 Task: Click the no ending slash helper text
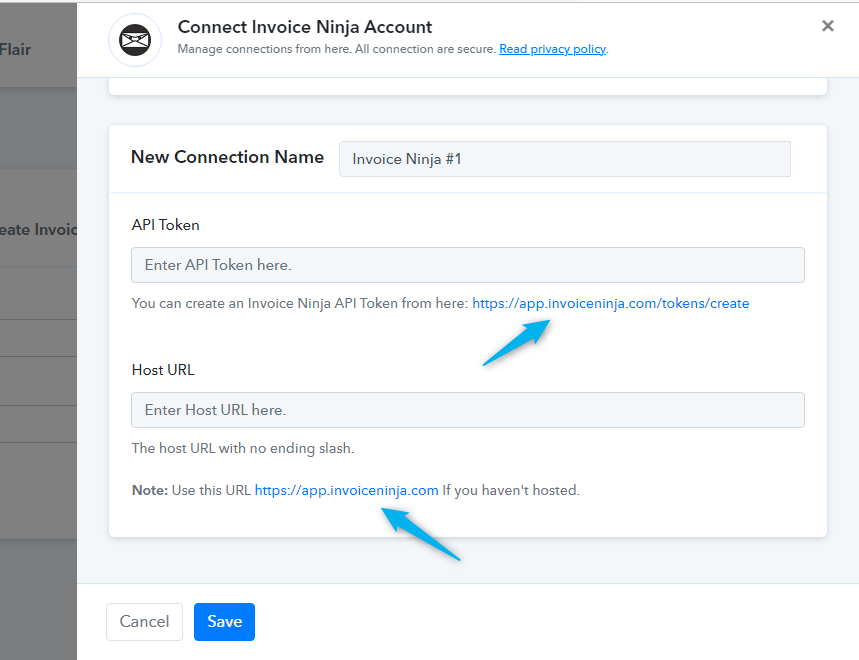pyautogui.click(x=243, y=448)
